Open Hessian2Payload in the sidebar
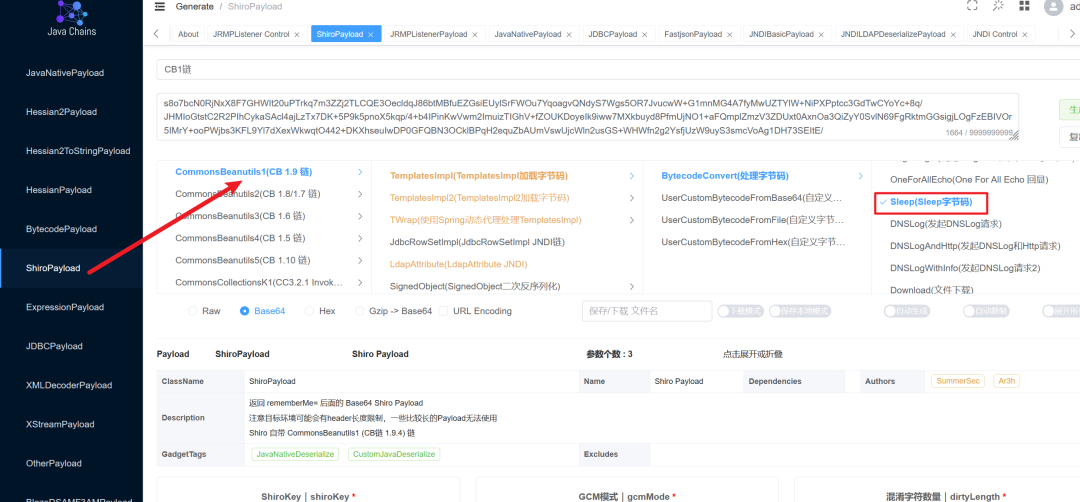This screenshot has height=502, width=1080. pos(61,112)
